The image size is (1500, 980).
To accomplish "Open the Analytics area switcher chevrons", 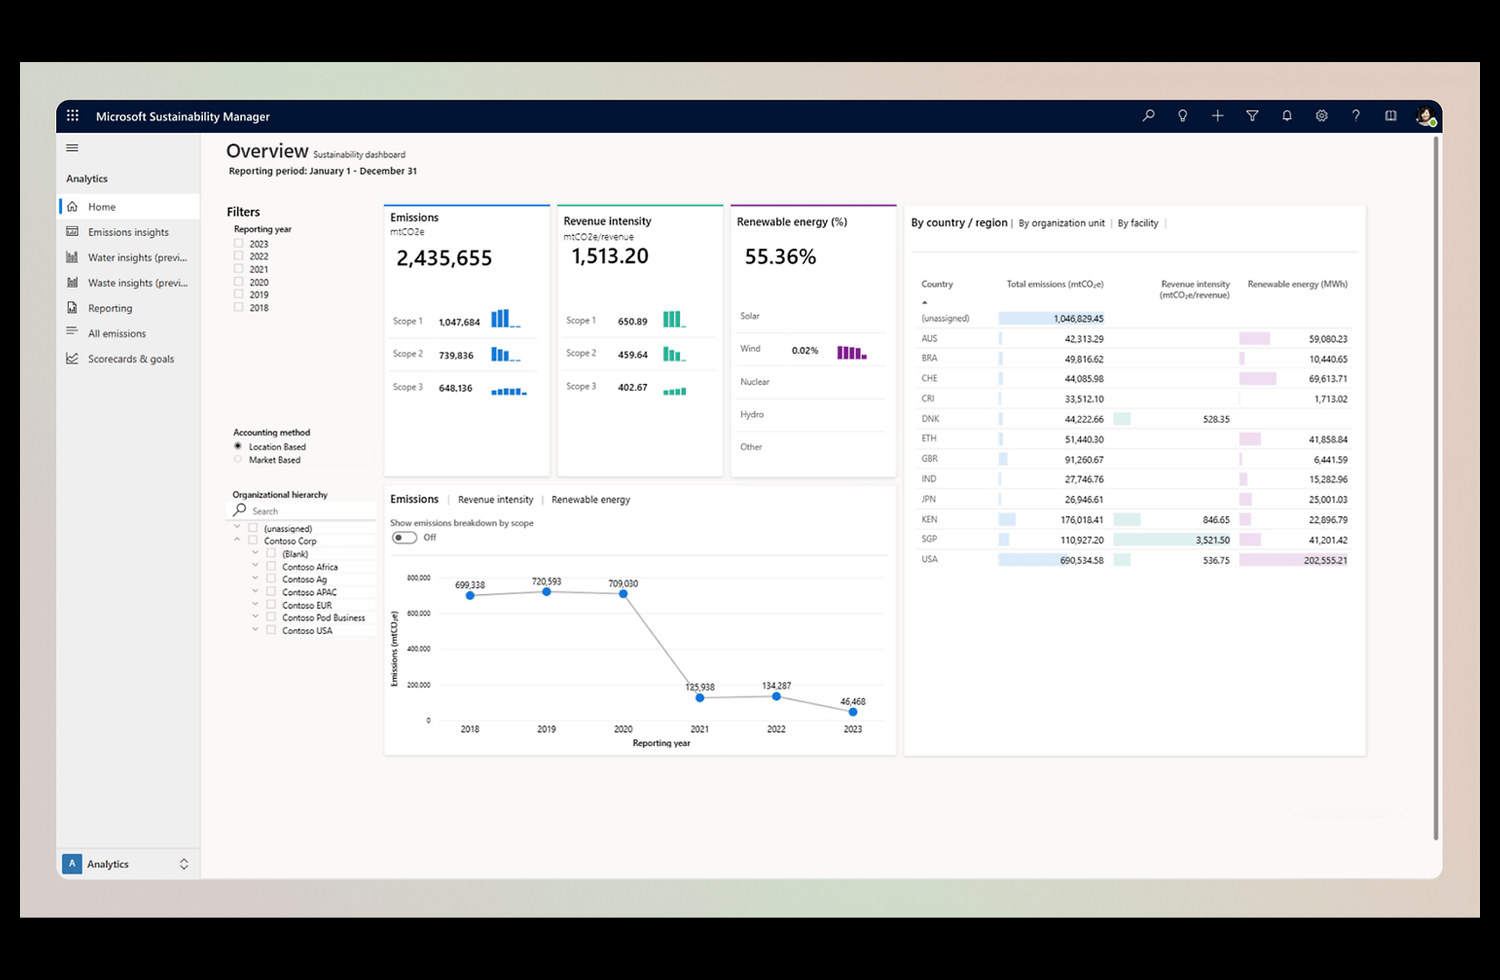I will point(184,864).
